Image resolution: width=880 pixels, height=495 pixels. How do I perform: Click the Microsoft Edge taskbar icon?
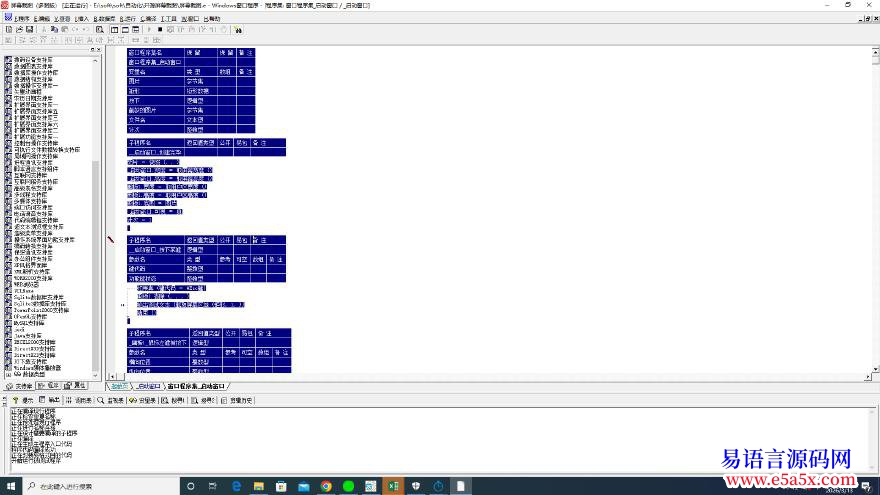[x=237, y=486]
